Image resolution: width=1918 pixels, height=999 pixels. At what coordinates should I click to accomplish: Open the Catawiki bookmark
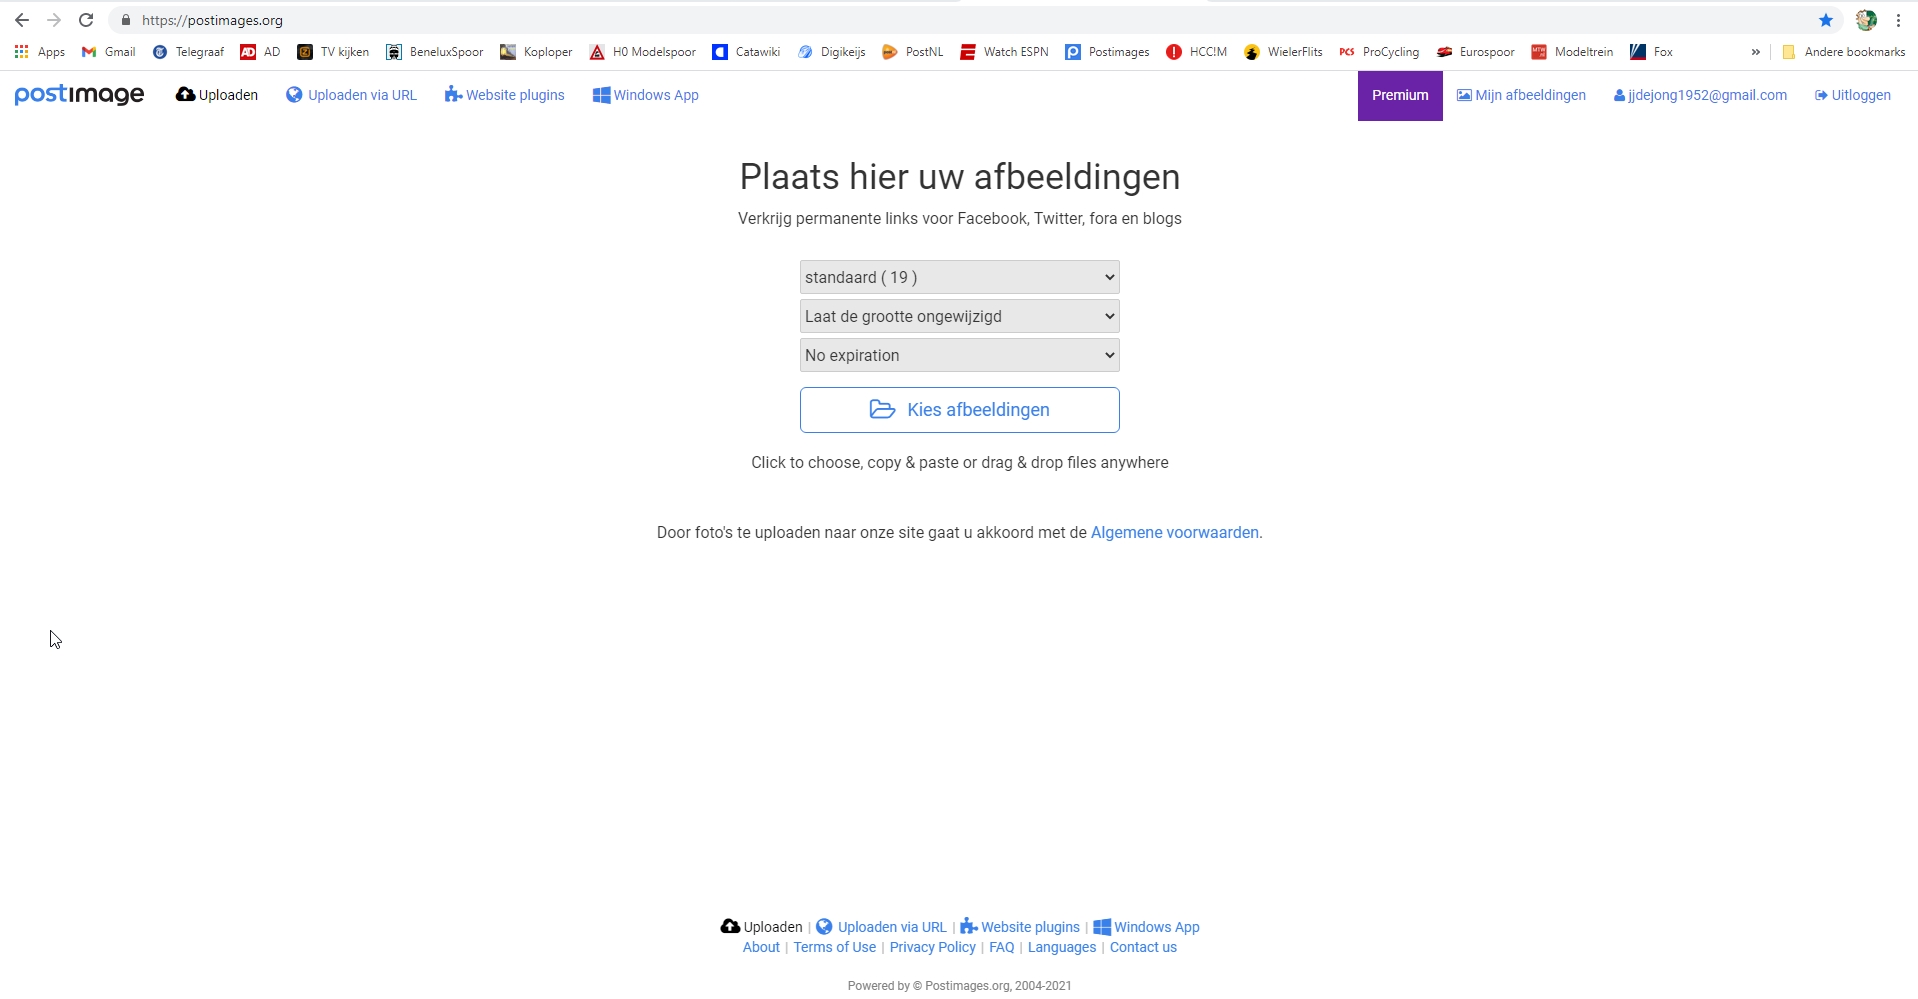click(746, 52)
